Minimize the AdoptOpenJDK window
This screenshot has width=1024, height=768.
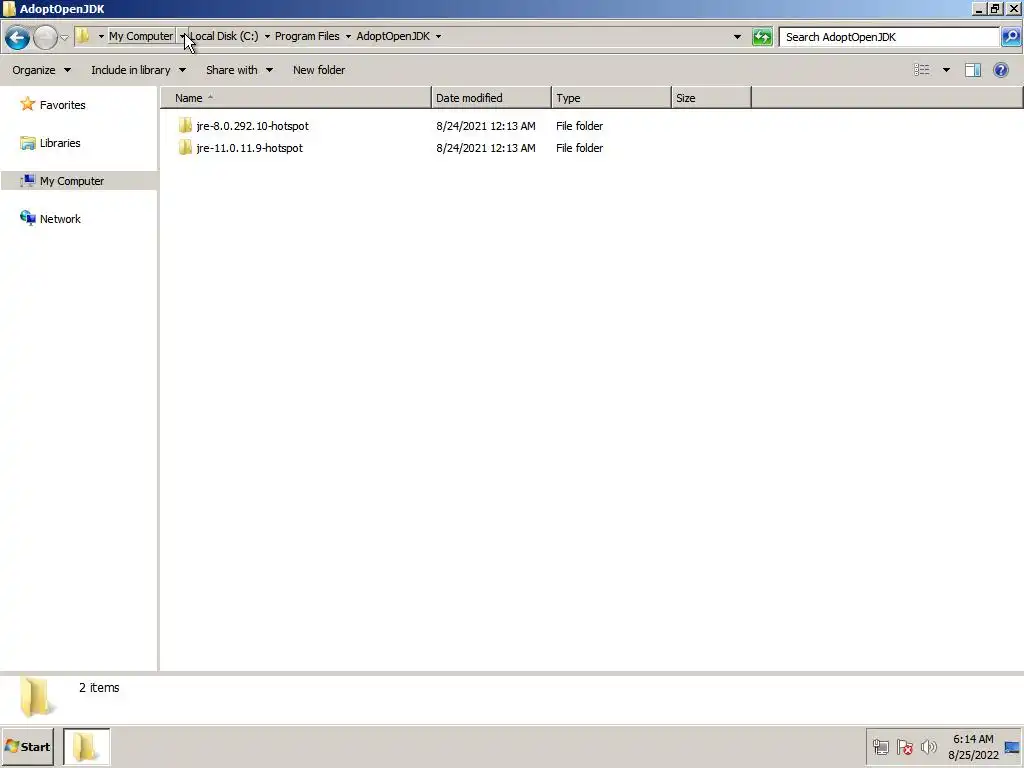979,8
